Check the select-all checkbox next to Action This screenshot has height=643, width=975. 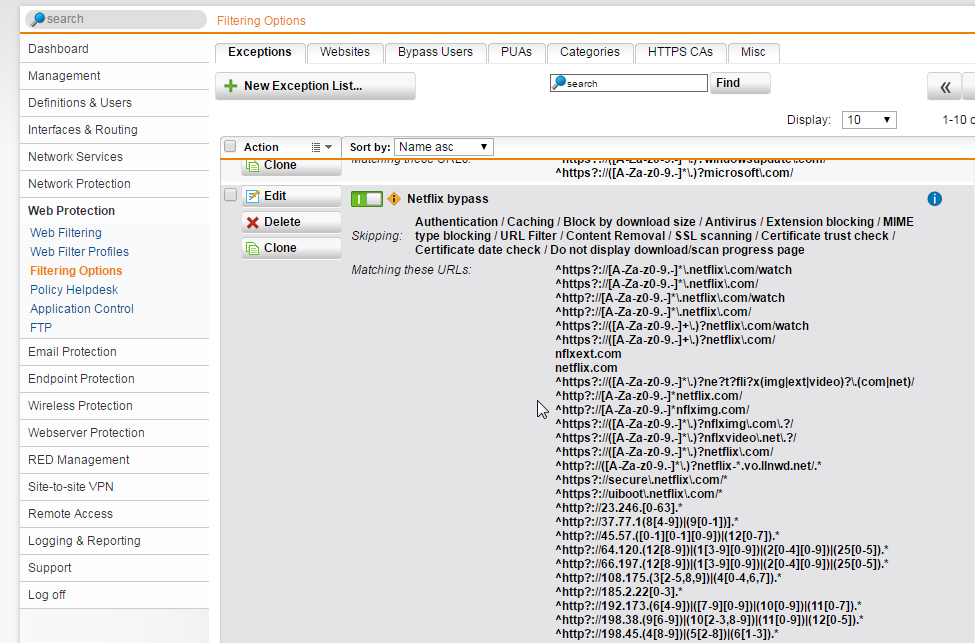point(230,147)
